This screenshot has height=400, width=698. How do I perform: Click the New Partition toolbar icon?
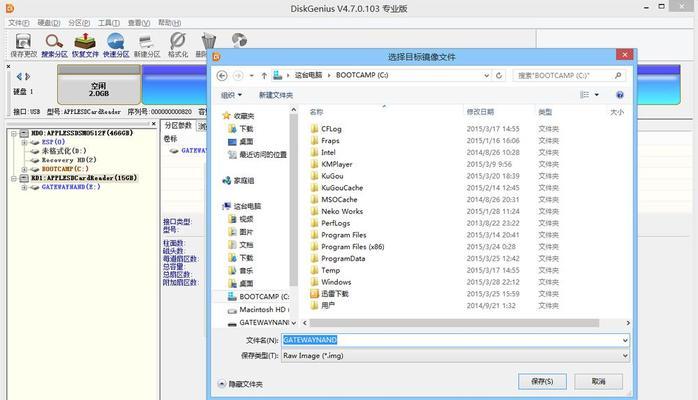pos(146,42)
